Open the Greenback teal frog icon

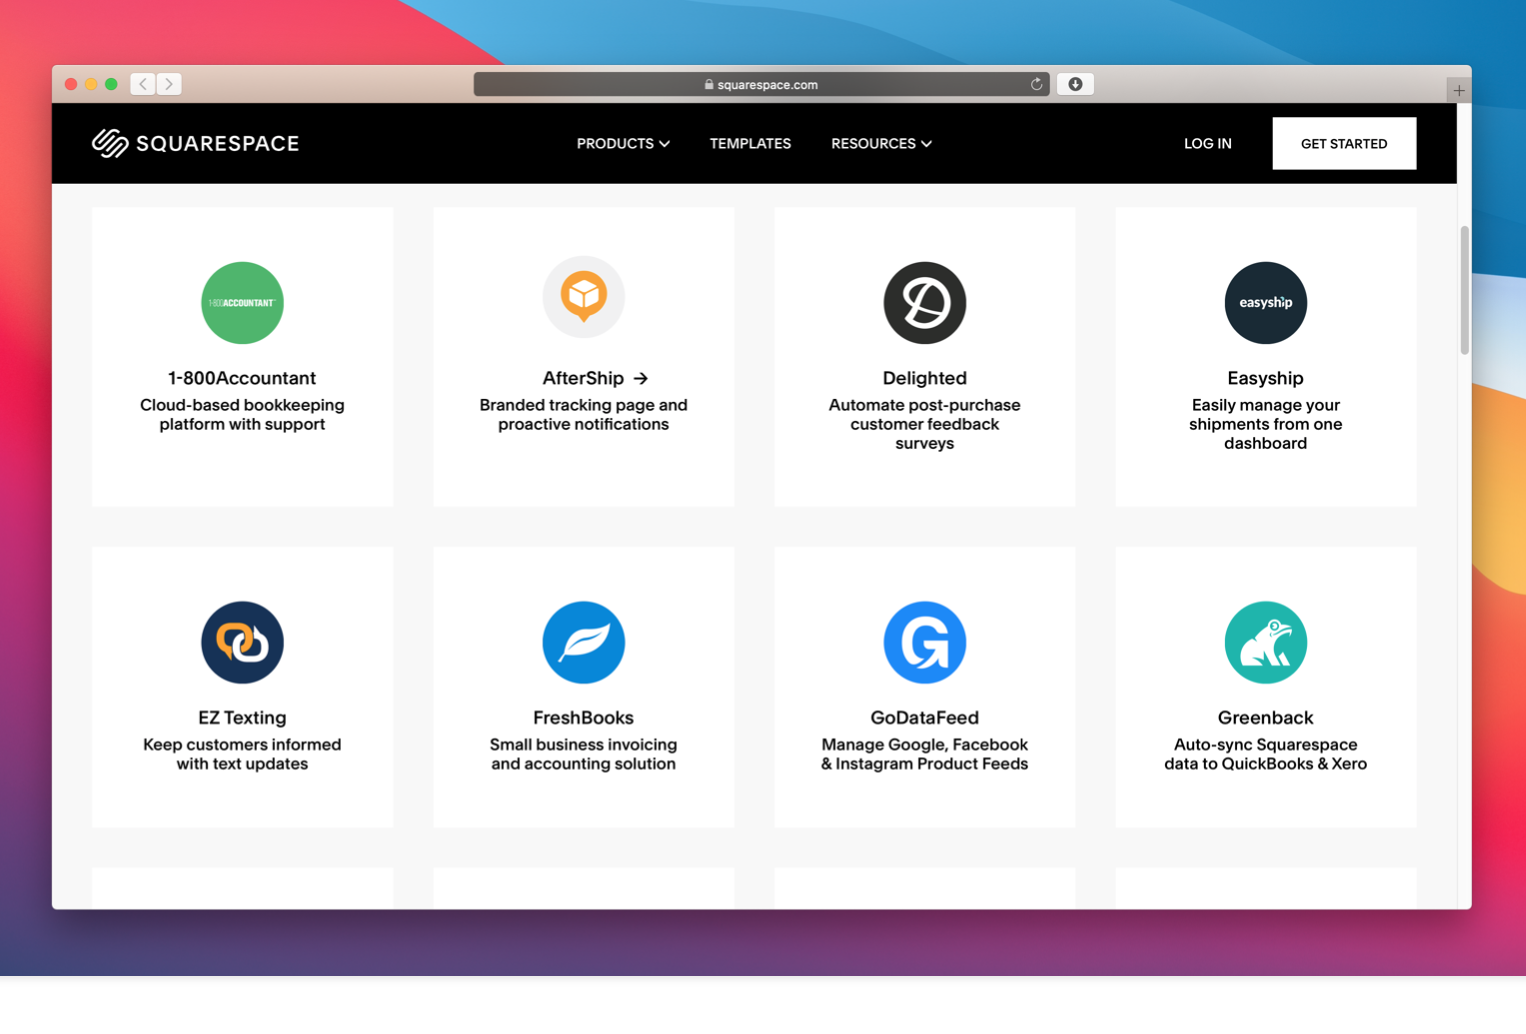click(x=1265, y=642)
